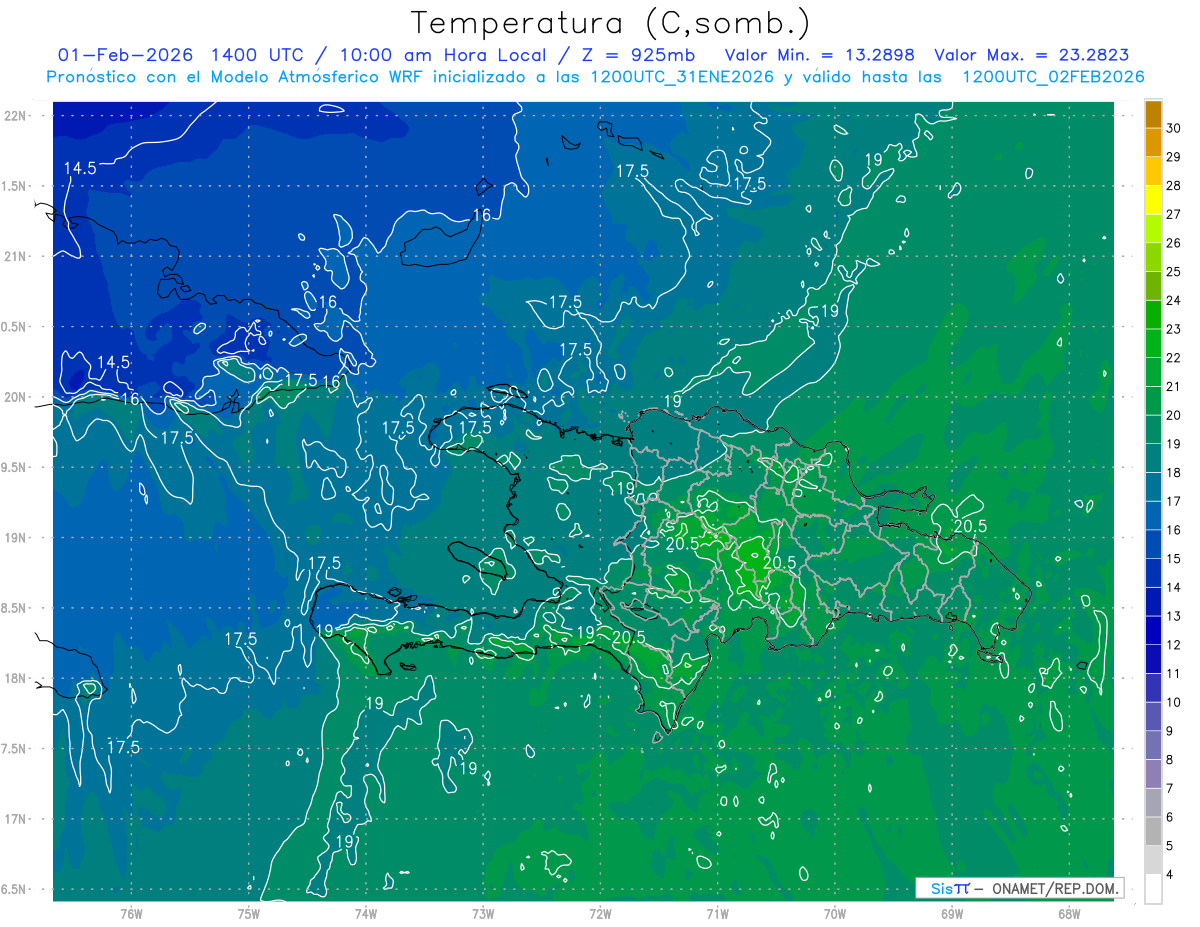Click the '15' label on the color scale
This screenshot has height=927, width=1200.
click(x=1174, y=559)
